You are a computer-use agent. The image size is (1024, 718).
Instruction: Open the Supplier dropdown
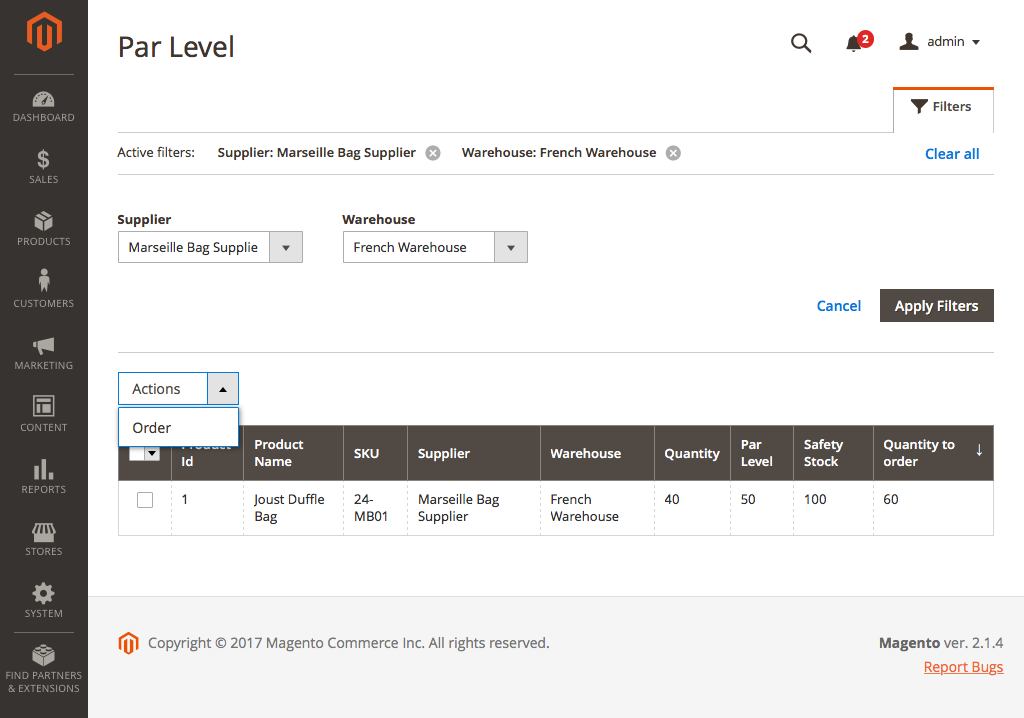click(210, 248)
